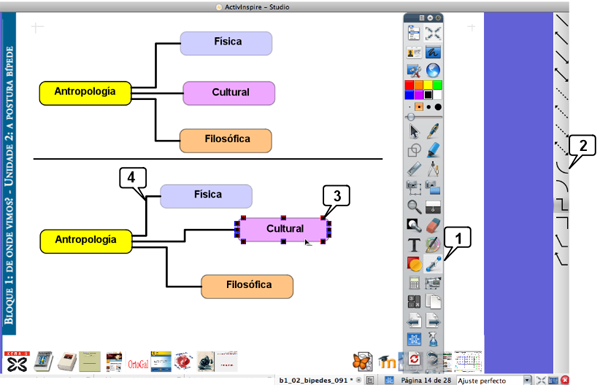
Task: Click the Magic Ink tool
Action: pyautogui.click(x=433, y=245)
